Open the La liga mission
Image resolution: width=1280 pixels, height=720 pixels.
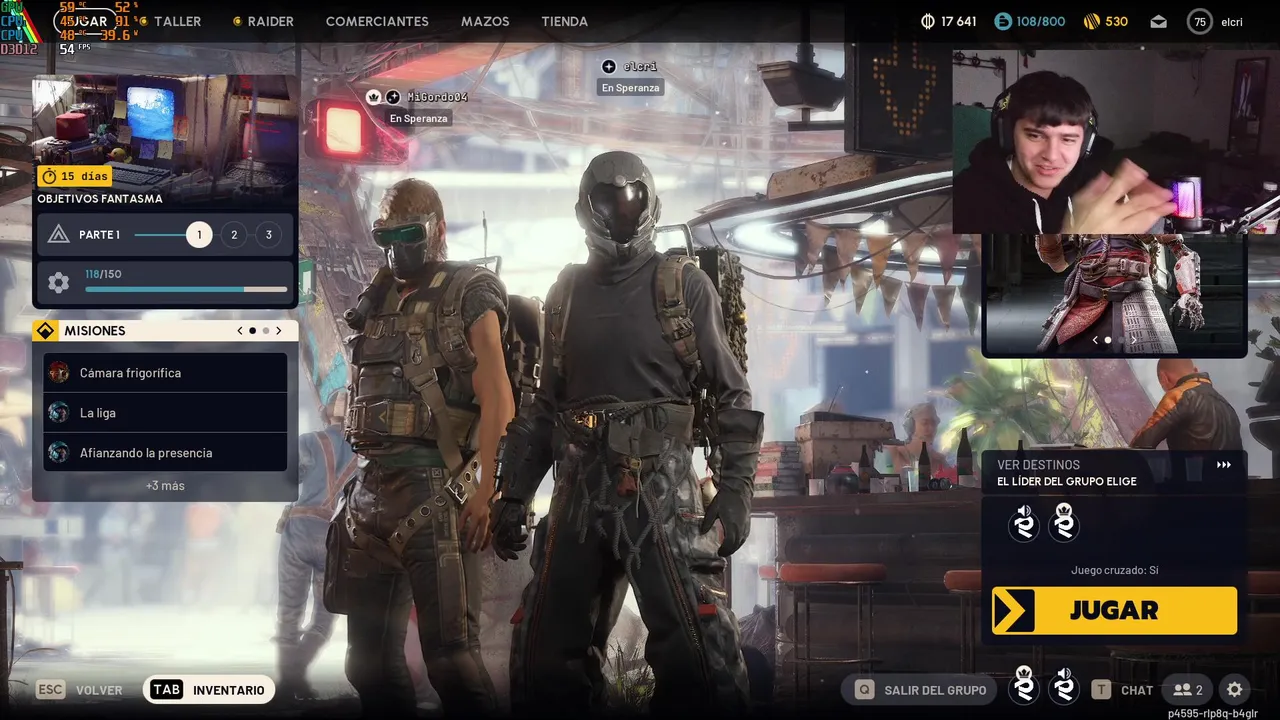coord(166,413)
